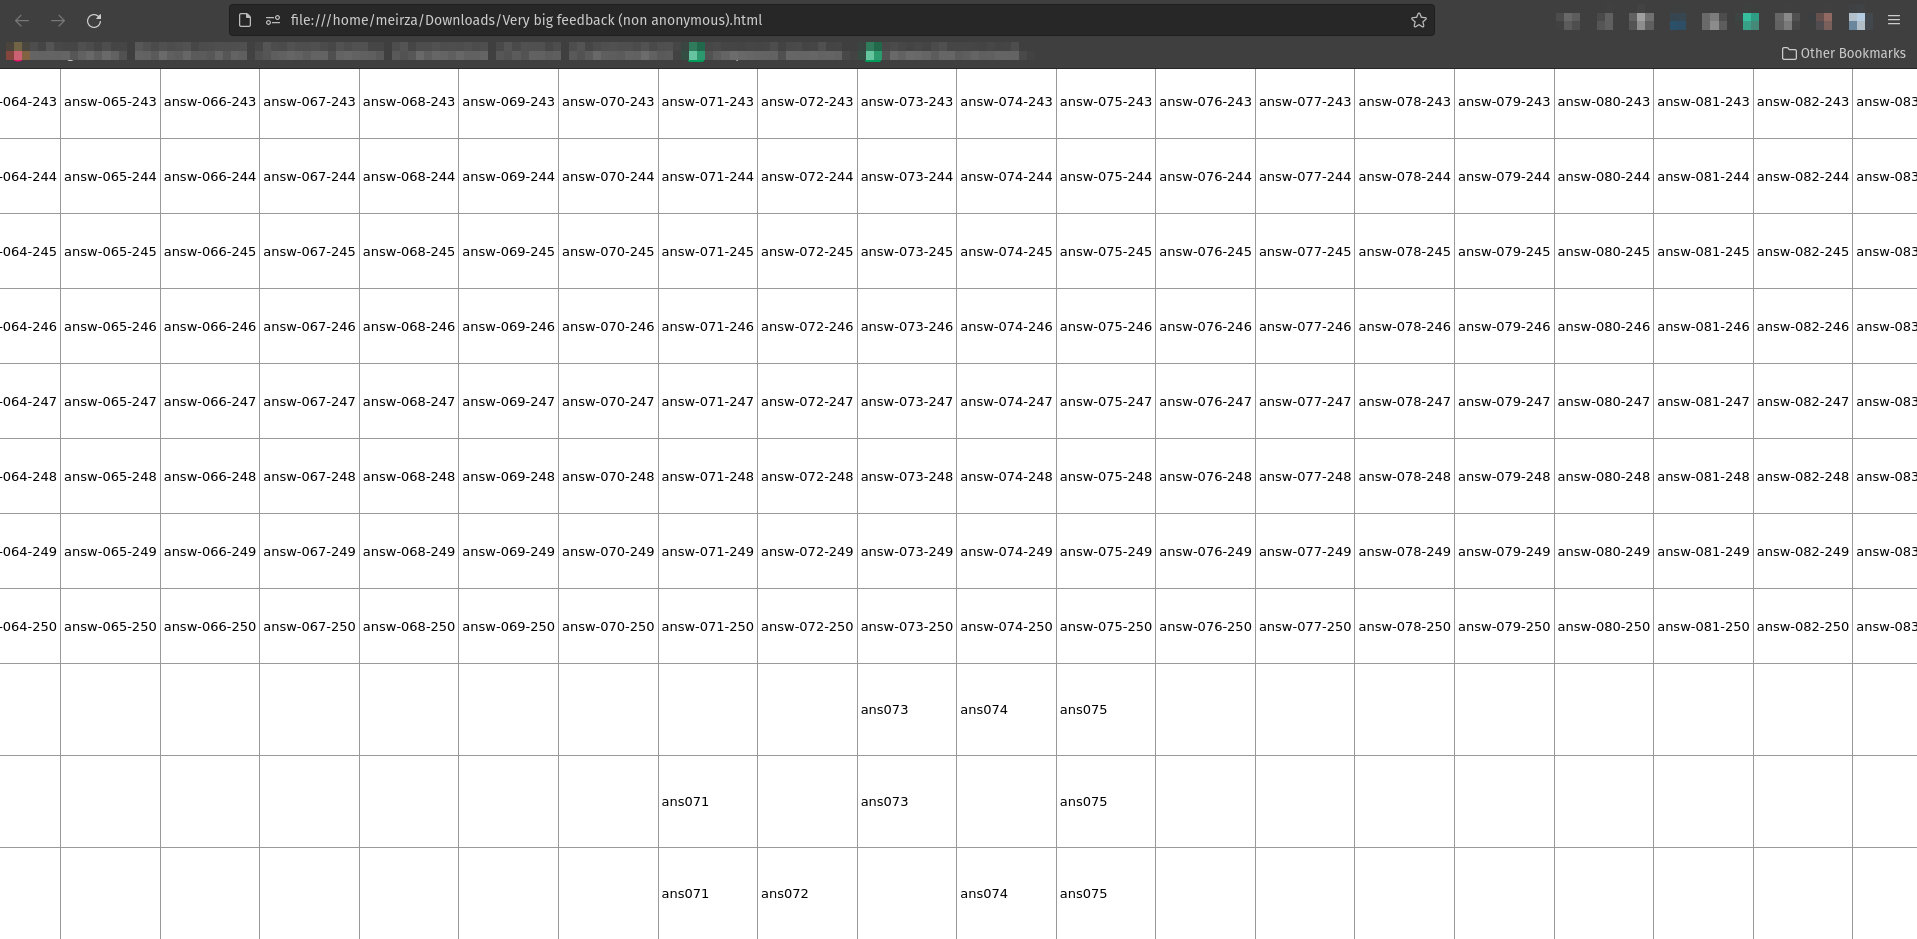Select cell answ-069-250
The width and height of the screenshot is (1917, 939).
508,626
